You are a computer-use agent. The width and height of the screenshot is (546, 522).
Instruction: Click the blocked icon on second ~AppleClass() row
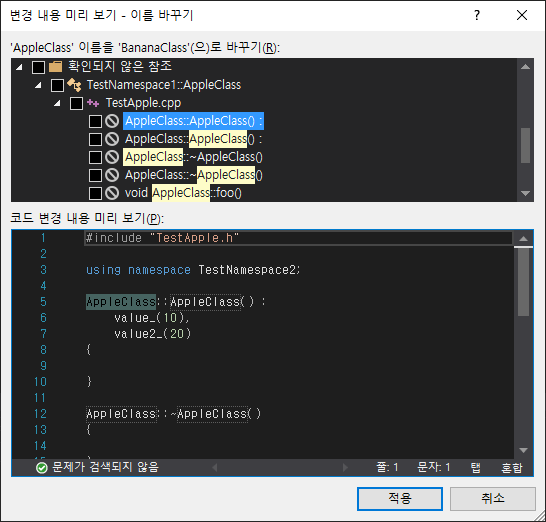point(112,175)
